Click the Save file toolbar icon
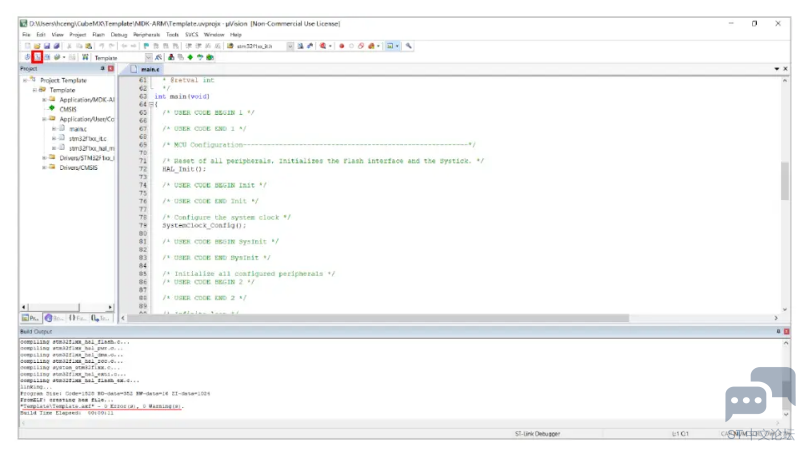Viewport: 804px width, 450px height. click(47, 46)
